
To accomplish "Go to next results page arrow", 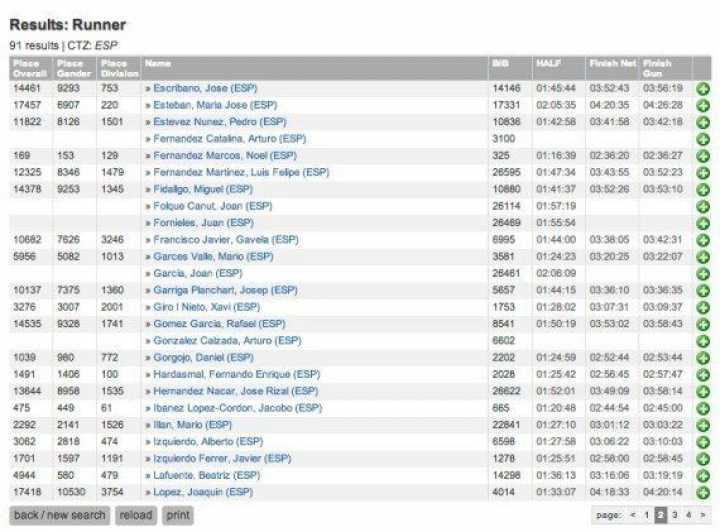I will tap(704, 515).
